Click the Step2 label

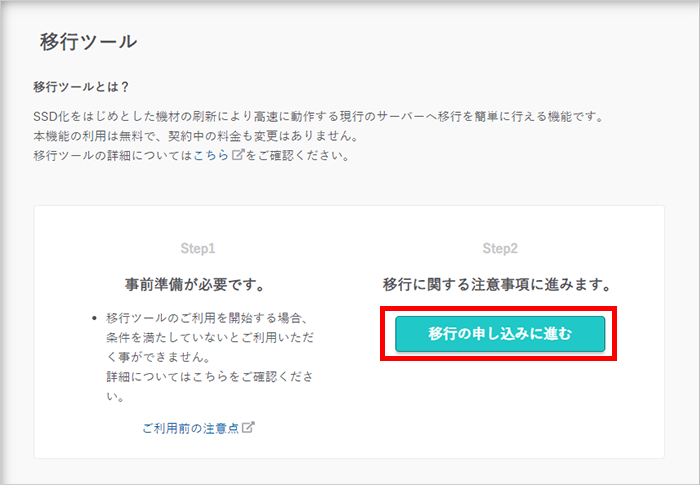pyautogui.click(x=500, y=248)
